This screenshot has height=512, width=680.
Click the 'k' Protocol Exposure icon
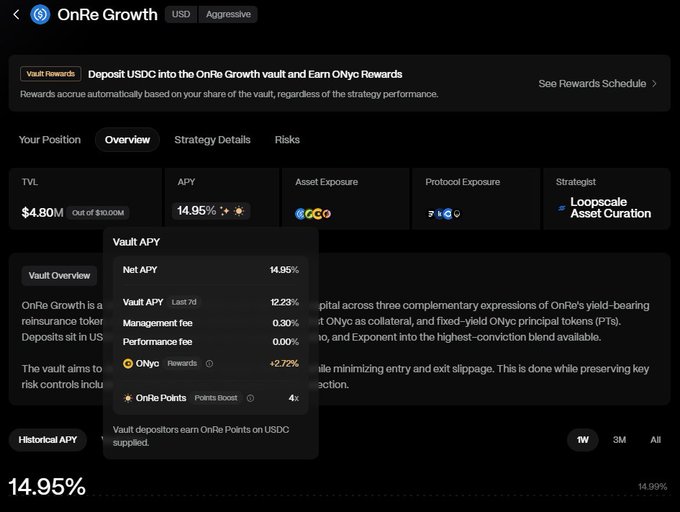point(439,214)
